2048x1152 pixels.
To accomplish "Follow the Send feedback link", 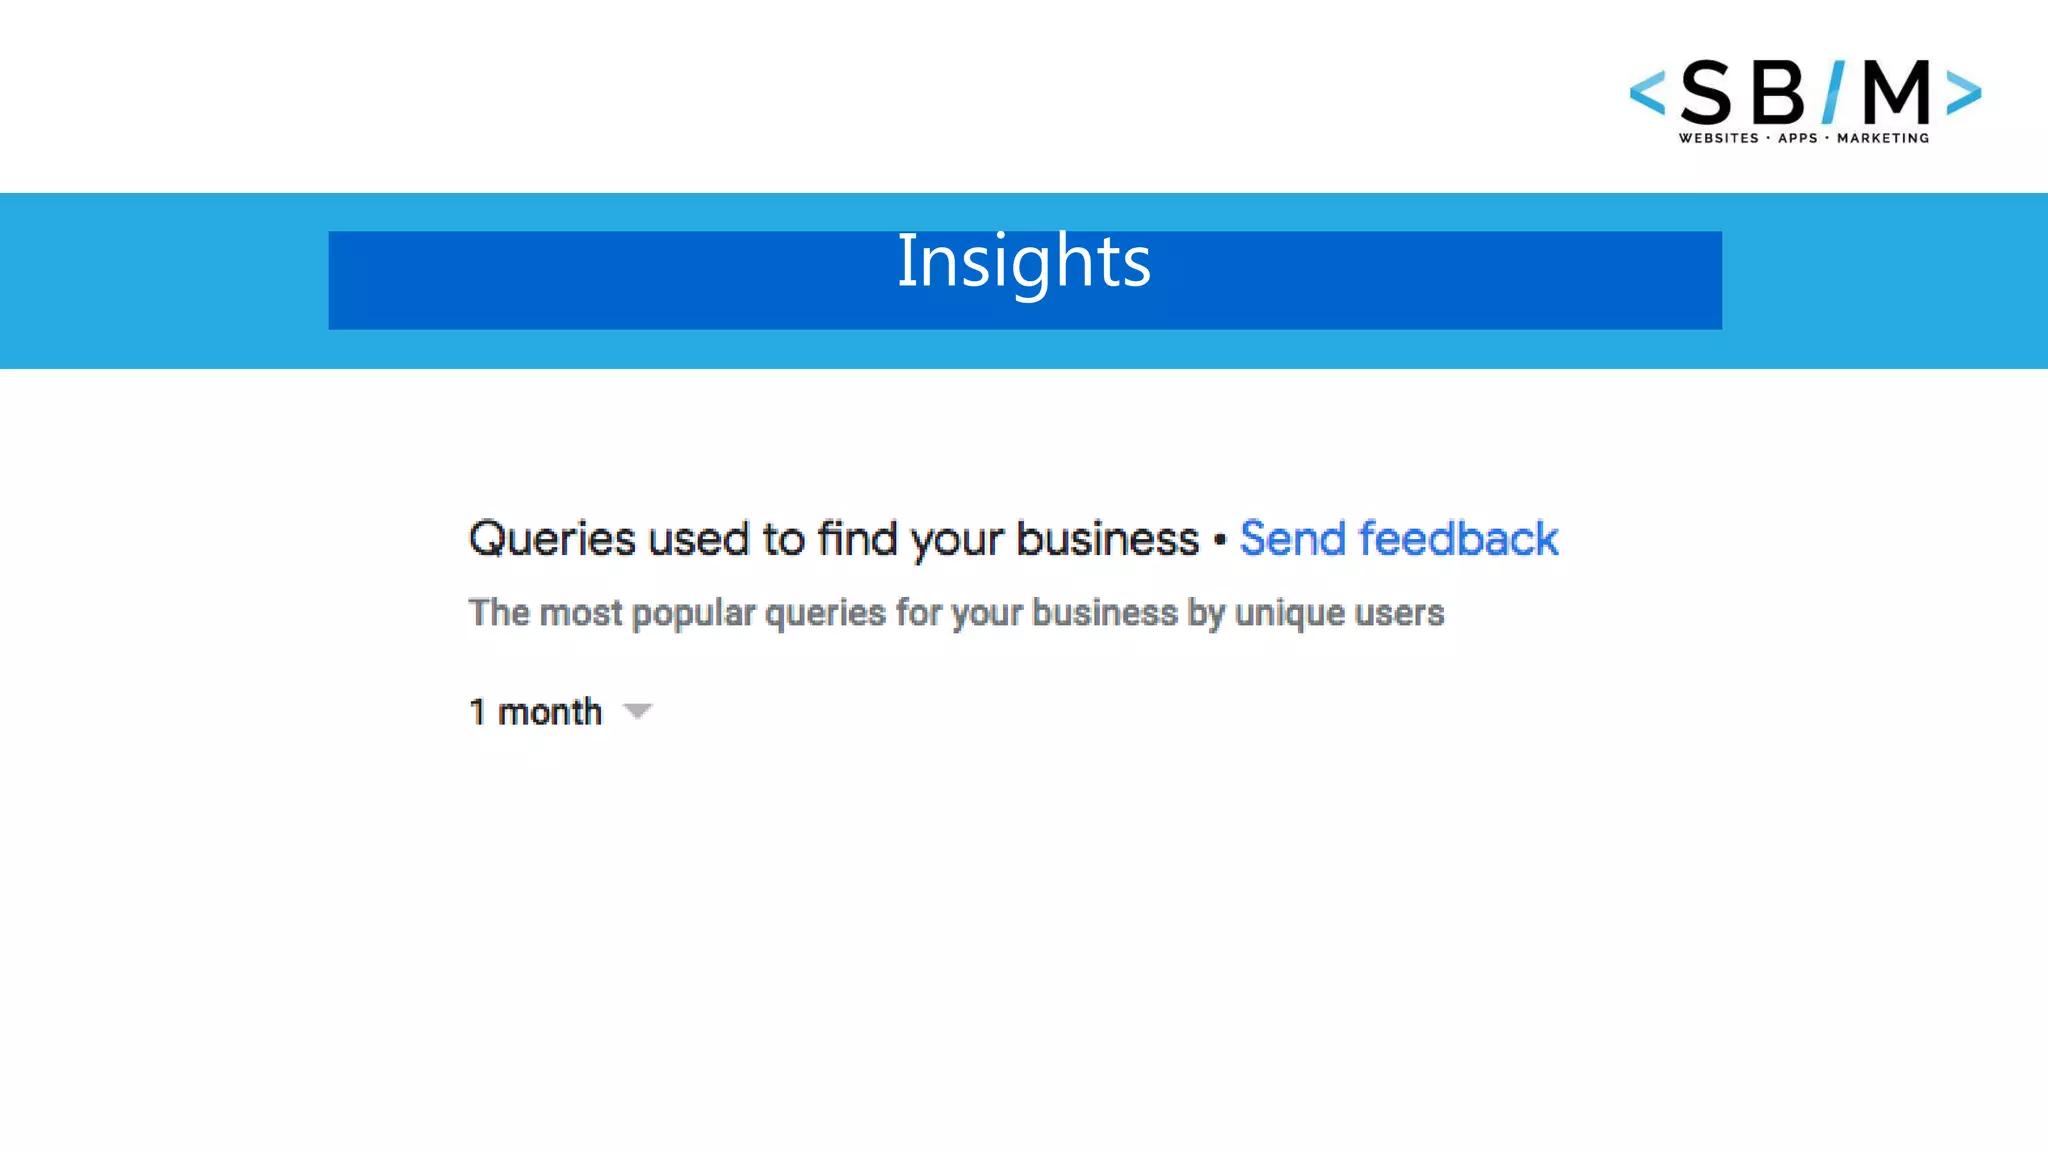I will click(1398, 539).
